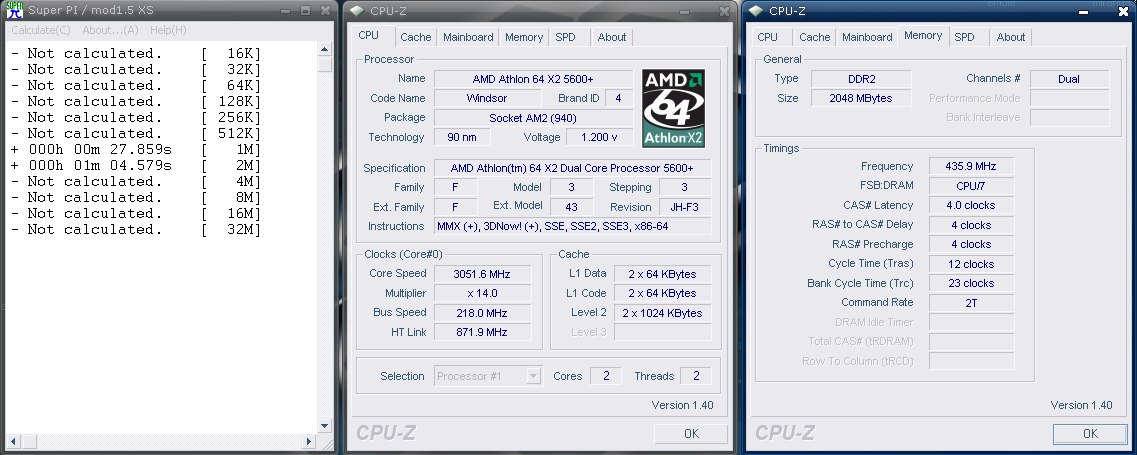Viewport: 1137px width, 455px height.
Task: Click the CAS# Latency value 4.0 clocks
Action: 970,205
